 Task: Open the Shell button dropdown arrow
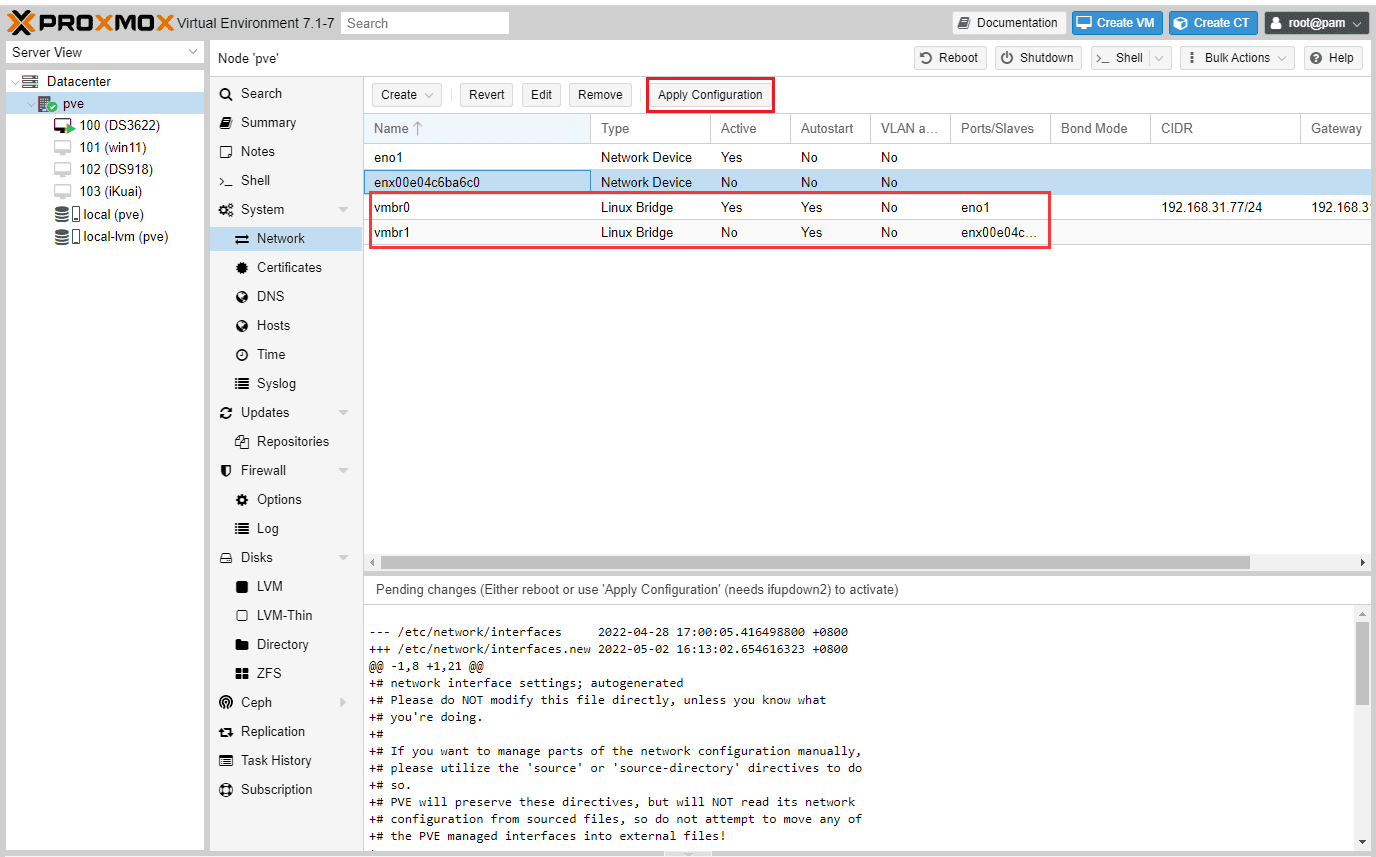point(1160,58)
